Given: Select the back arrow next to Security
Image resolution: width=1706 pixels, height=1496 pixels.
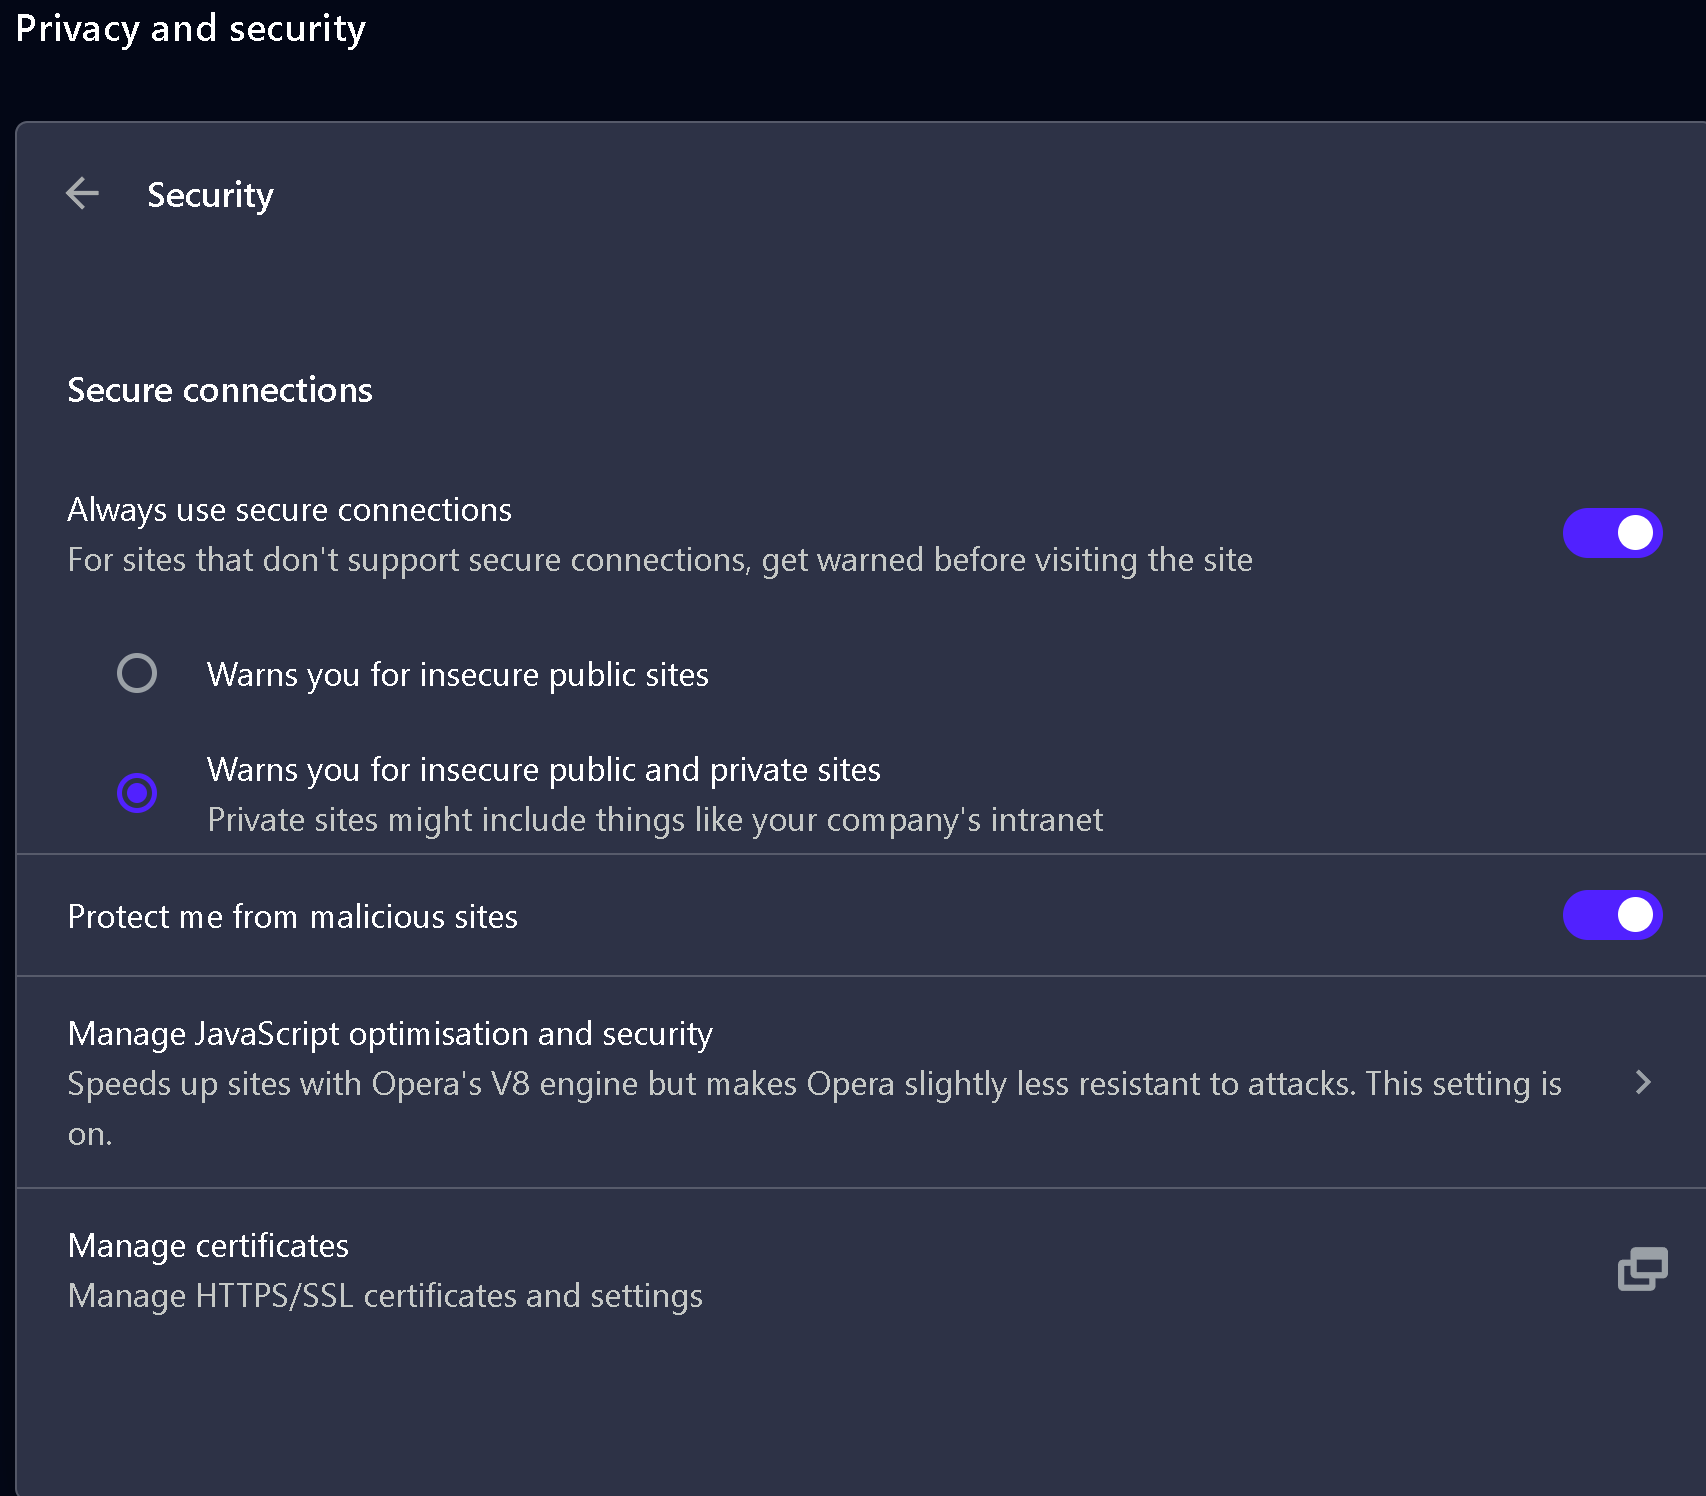Looking at the screenshot, I should [83, 194].
